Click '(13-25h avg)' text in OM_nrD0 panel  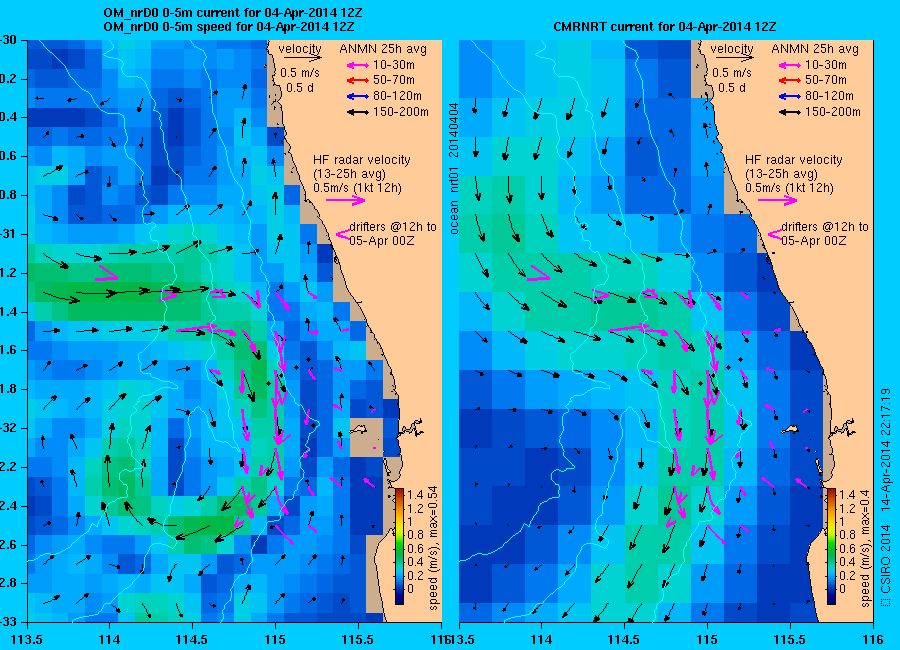click(x=349, y=174)
